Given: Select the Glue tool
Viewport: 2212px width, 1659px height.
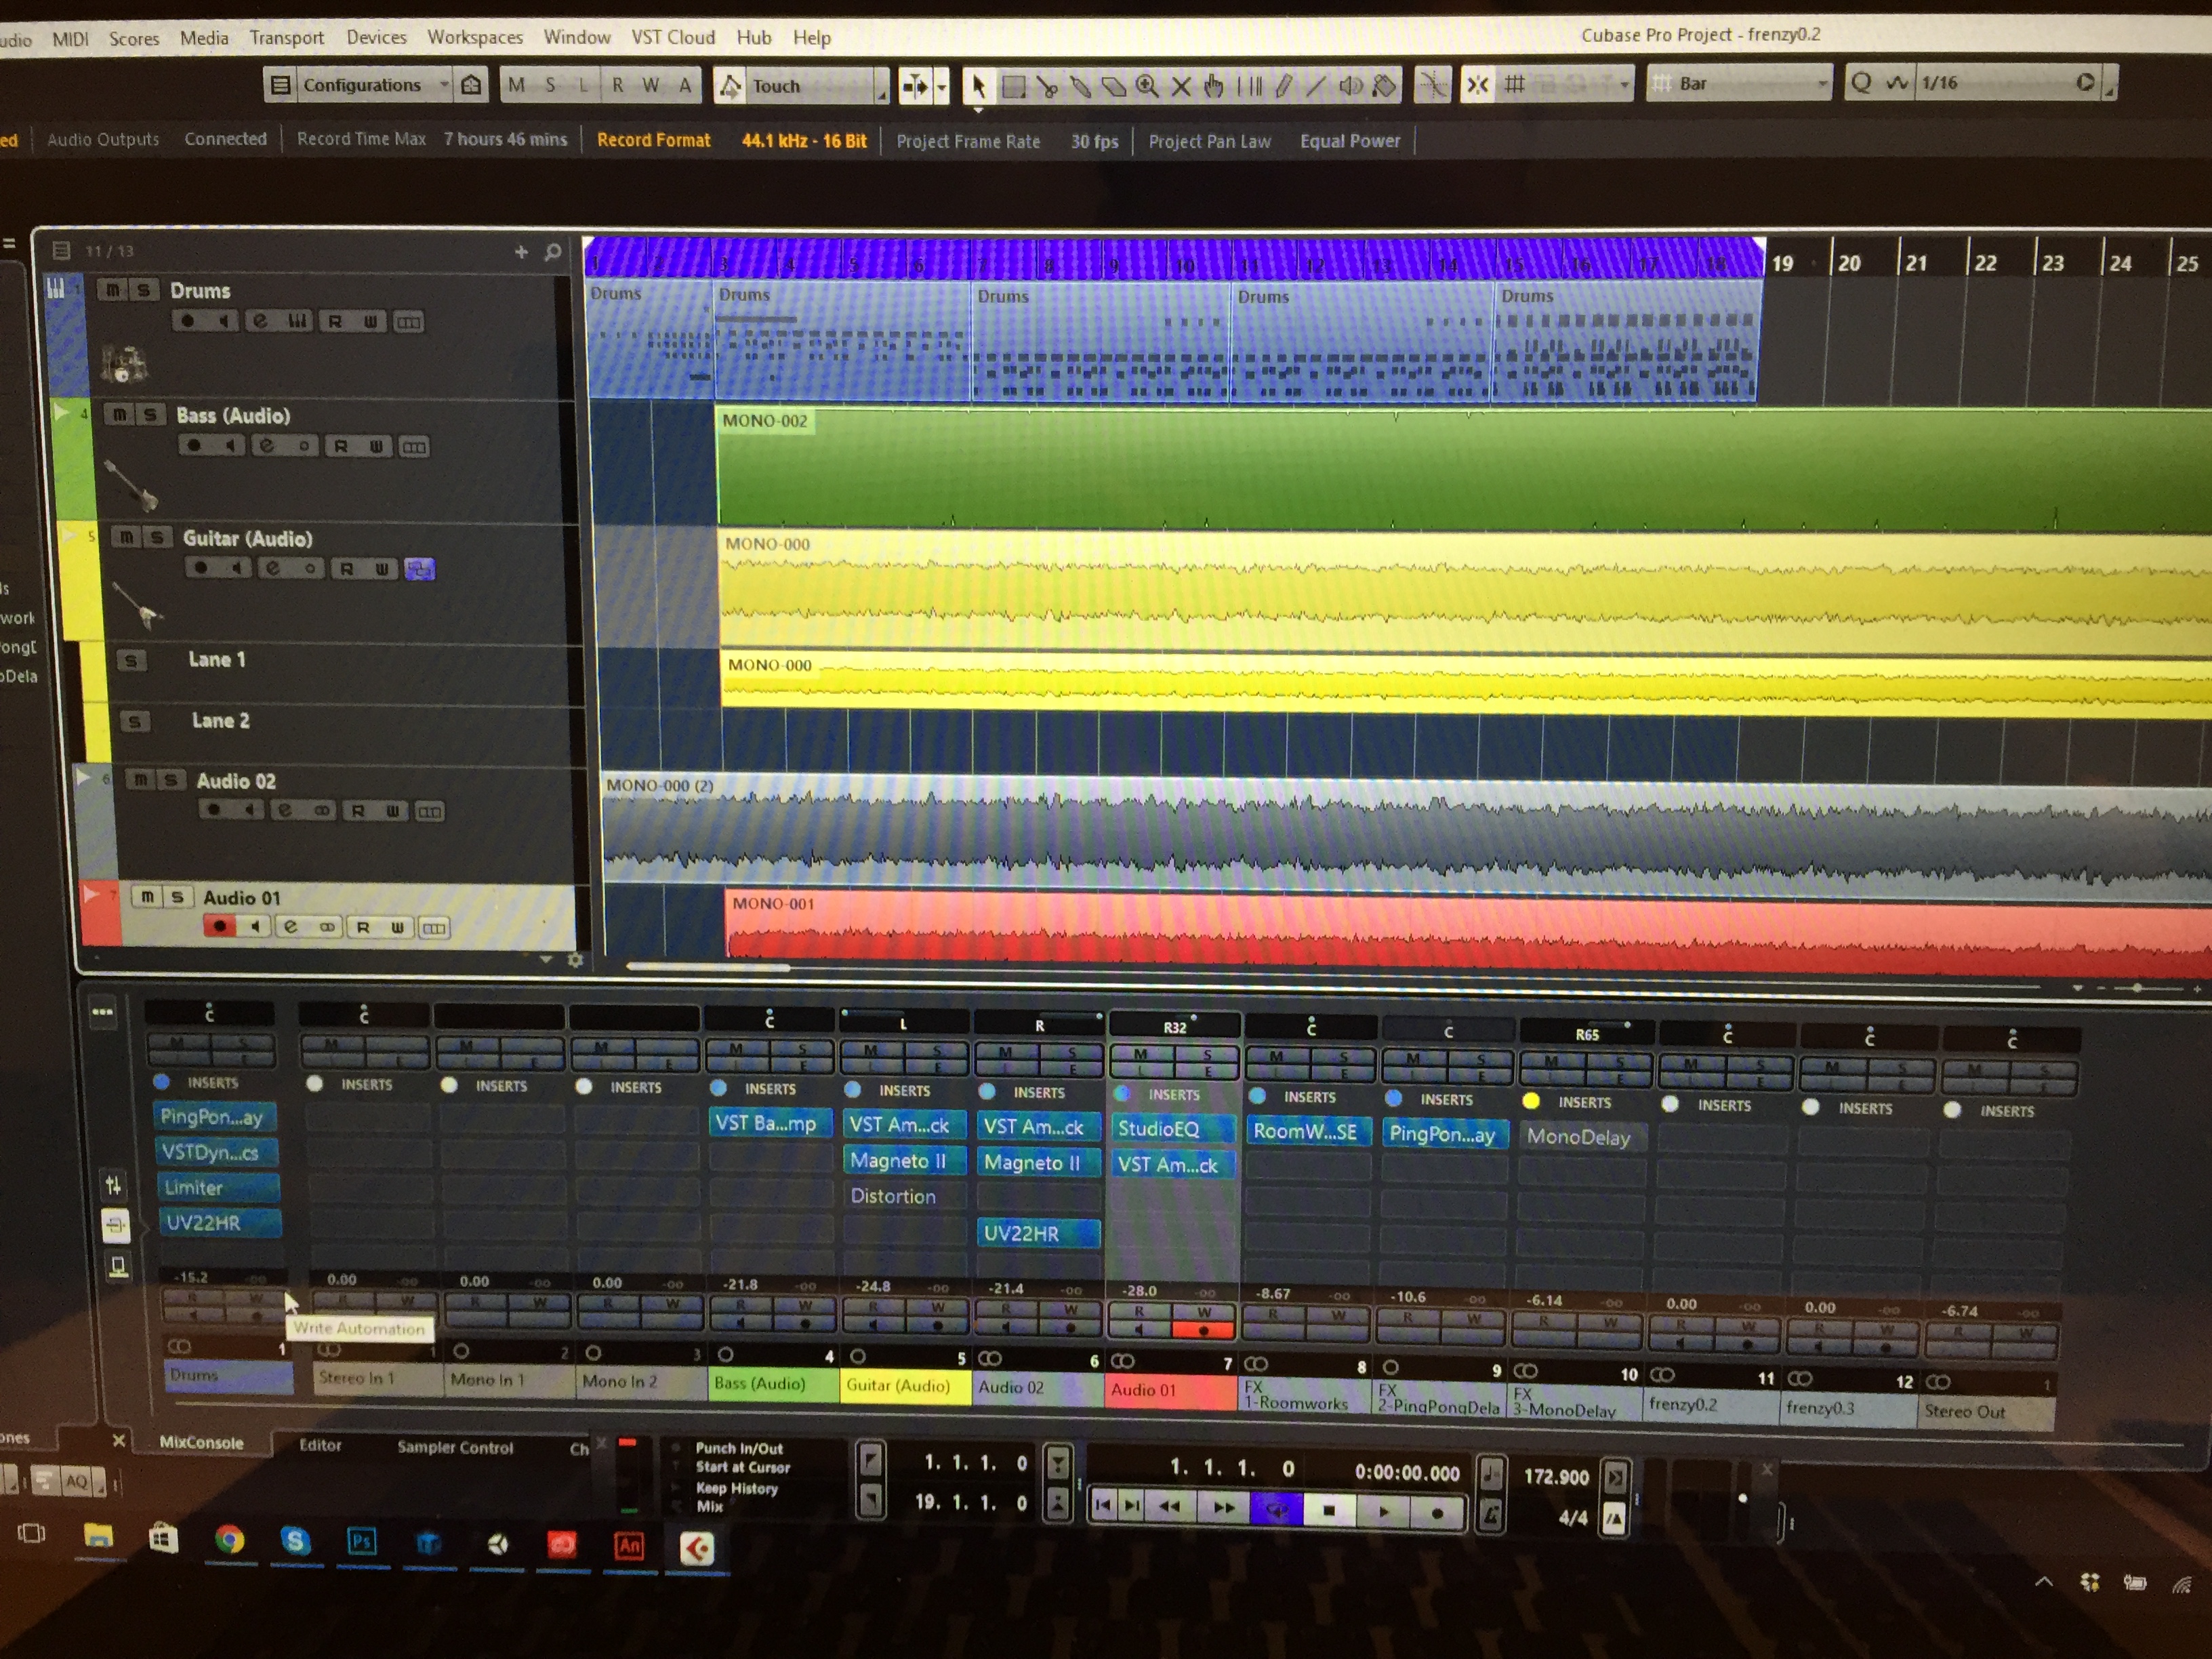Looking at the screenshot, I should click(1080, 87).
